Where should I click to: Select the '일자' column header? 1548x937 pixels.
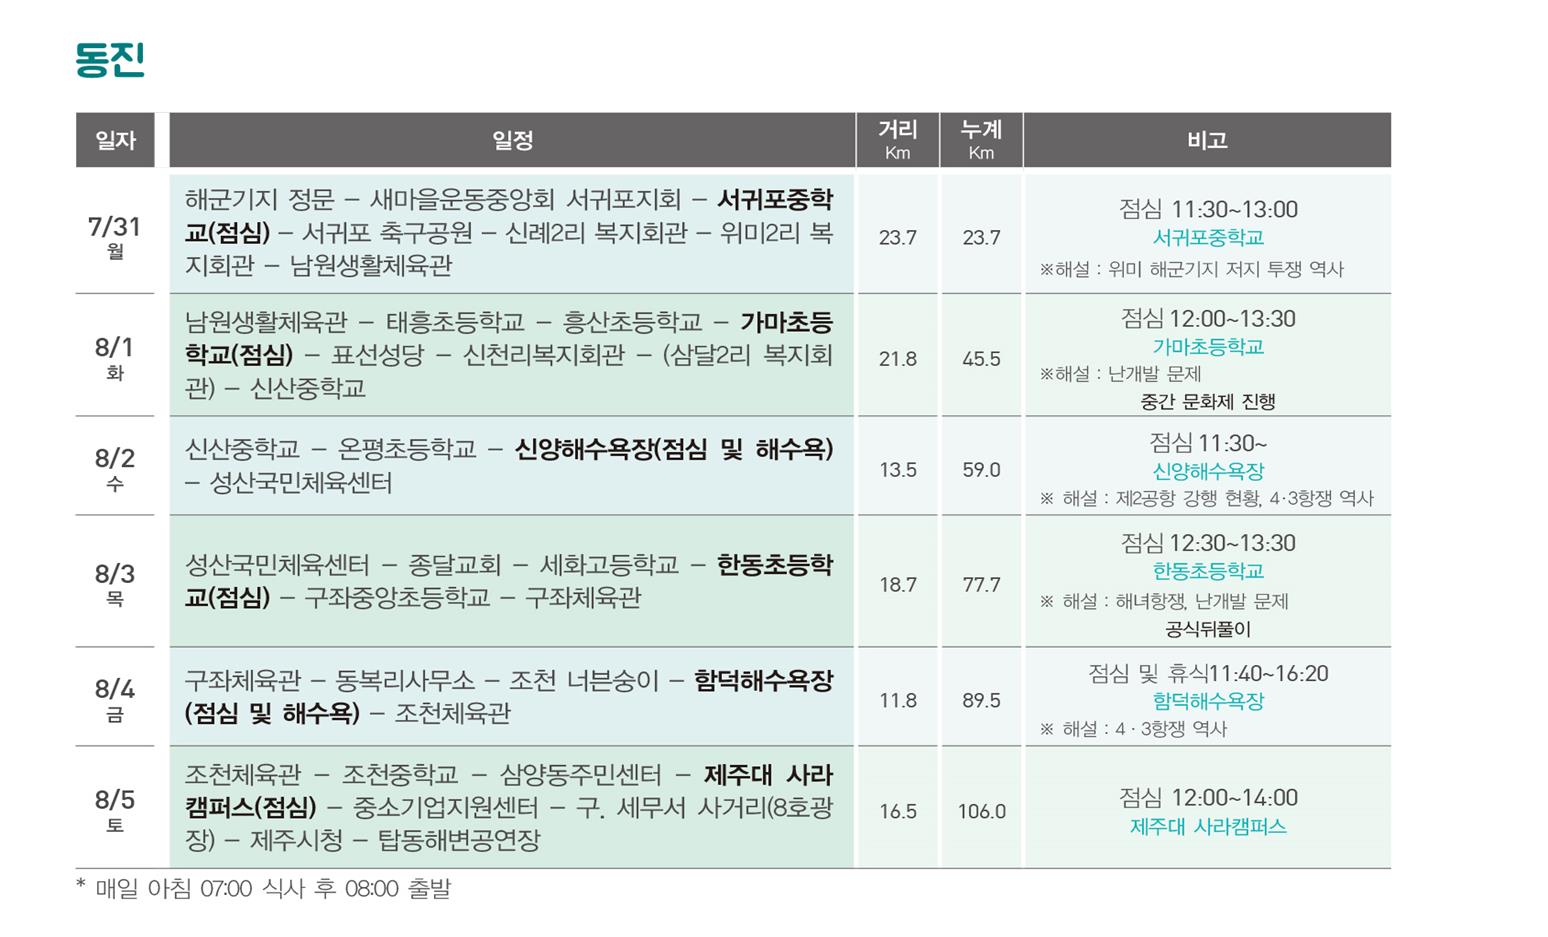(115, 140)
